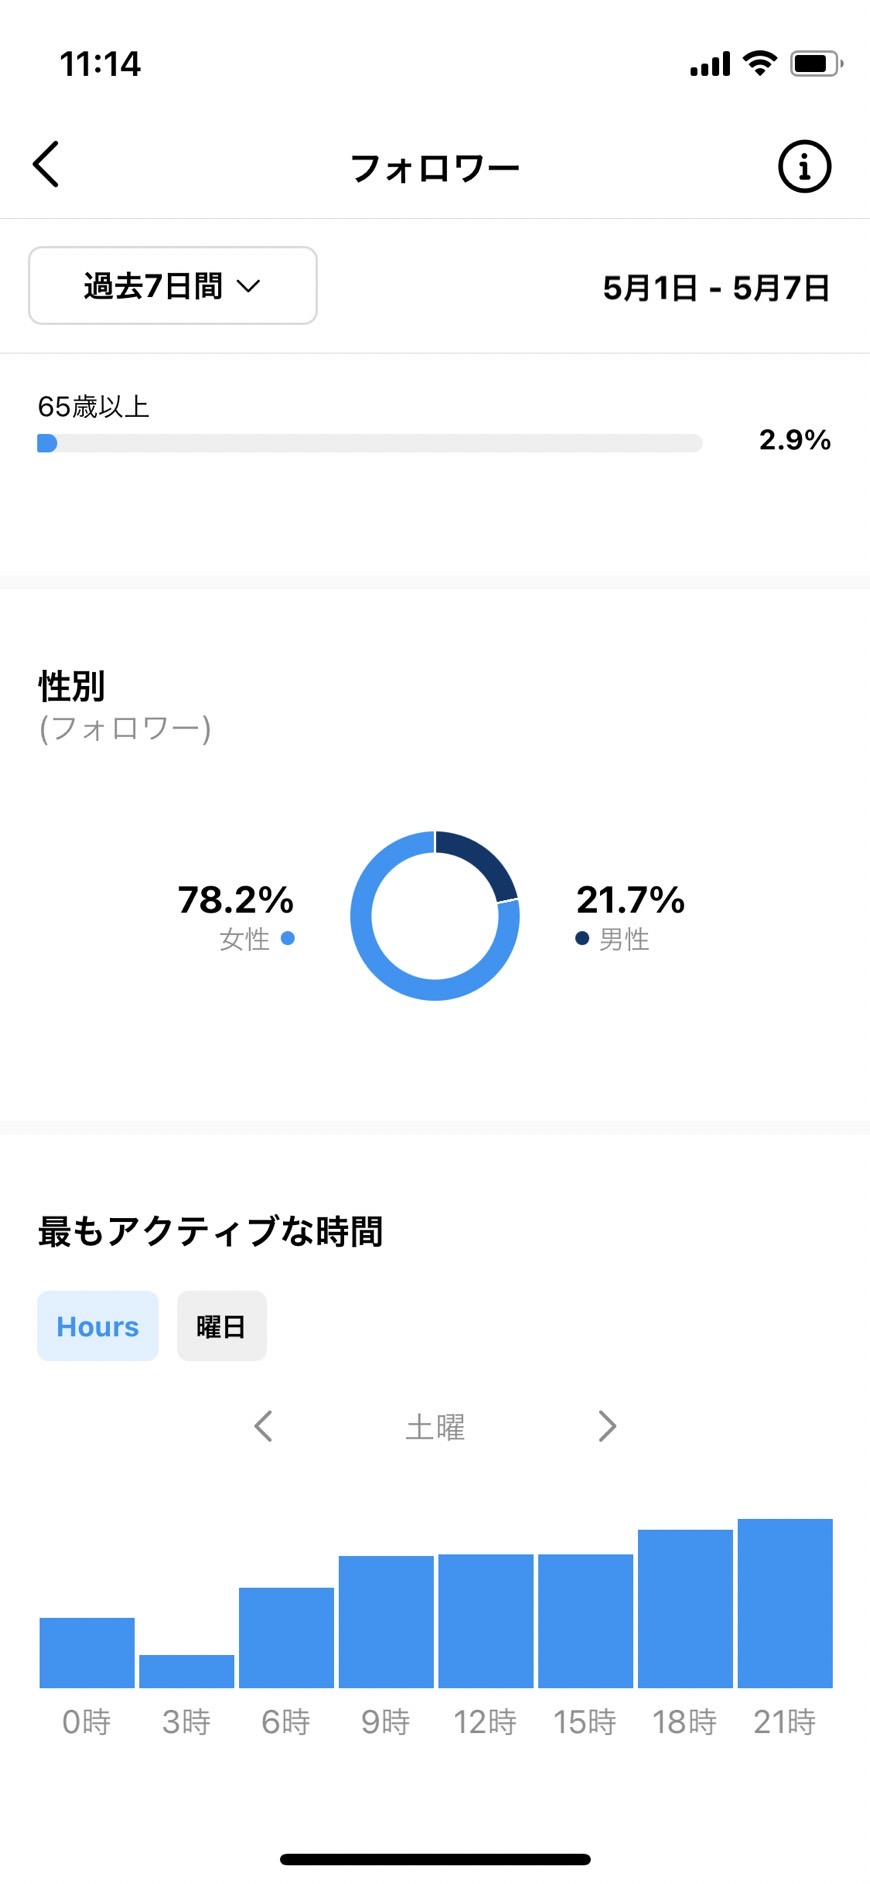Tap the 女性 legend dot
Image resolution: width=870 pixels, height=1884 pixels.
point(288,938)
